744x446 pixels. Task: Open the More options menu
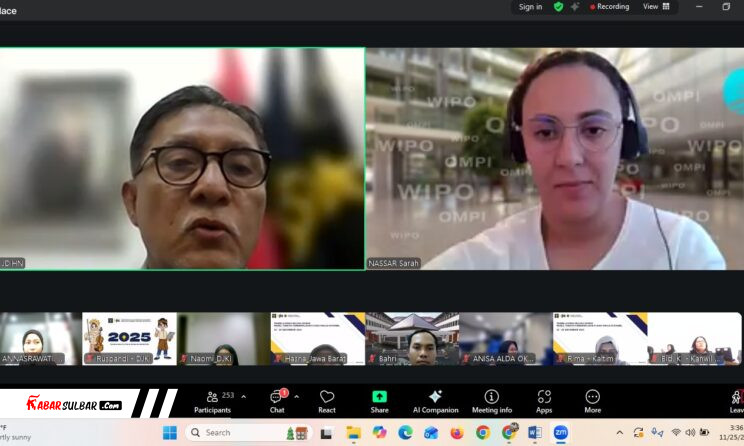[x=592, y=401]
